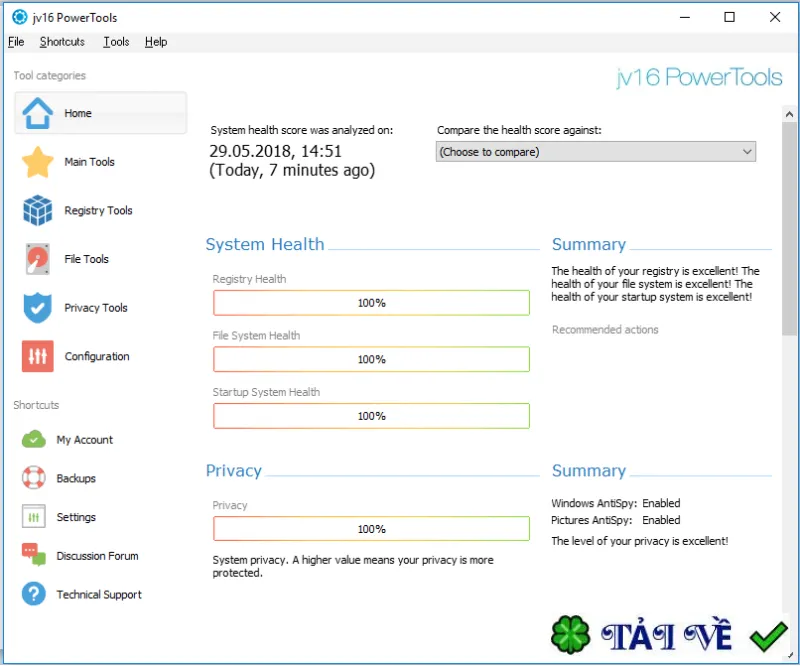Click the My Account cloud icon
Screen dimensions: 800x666
(34, 439)
